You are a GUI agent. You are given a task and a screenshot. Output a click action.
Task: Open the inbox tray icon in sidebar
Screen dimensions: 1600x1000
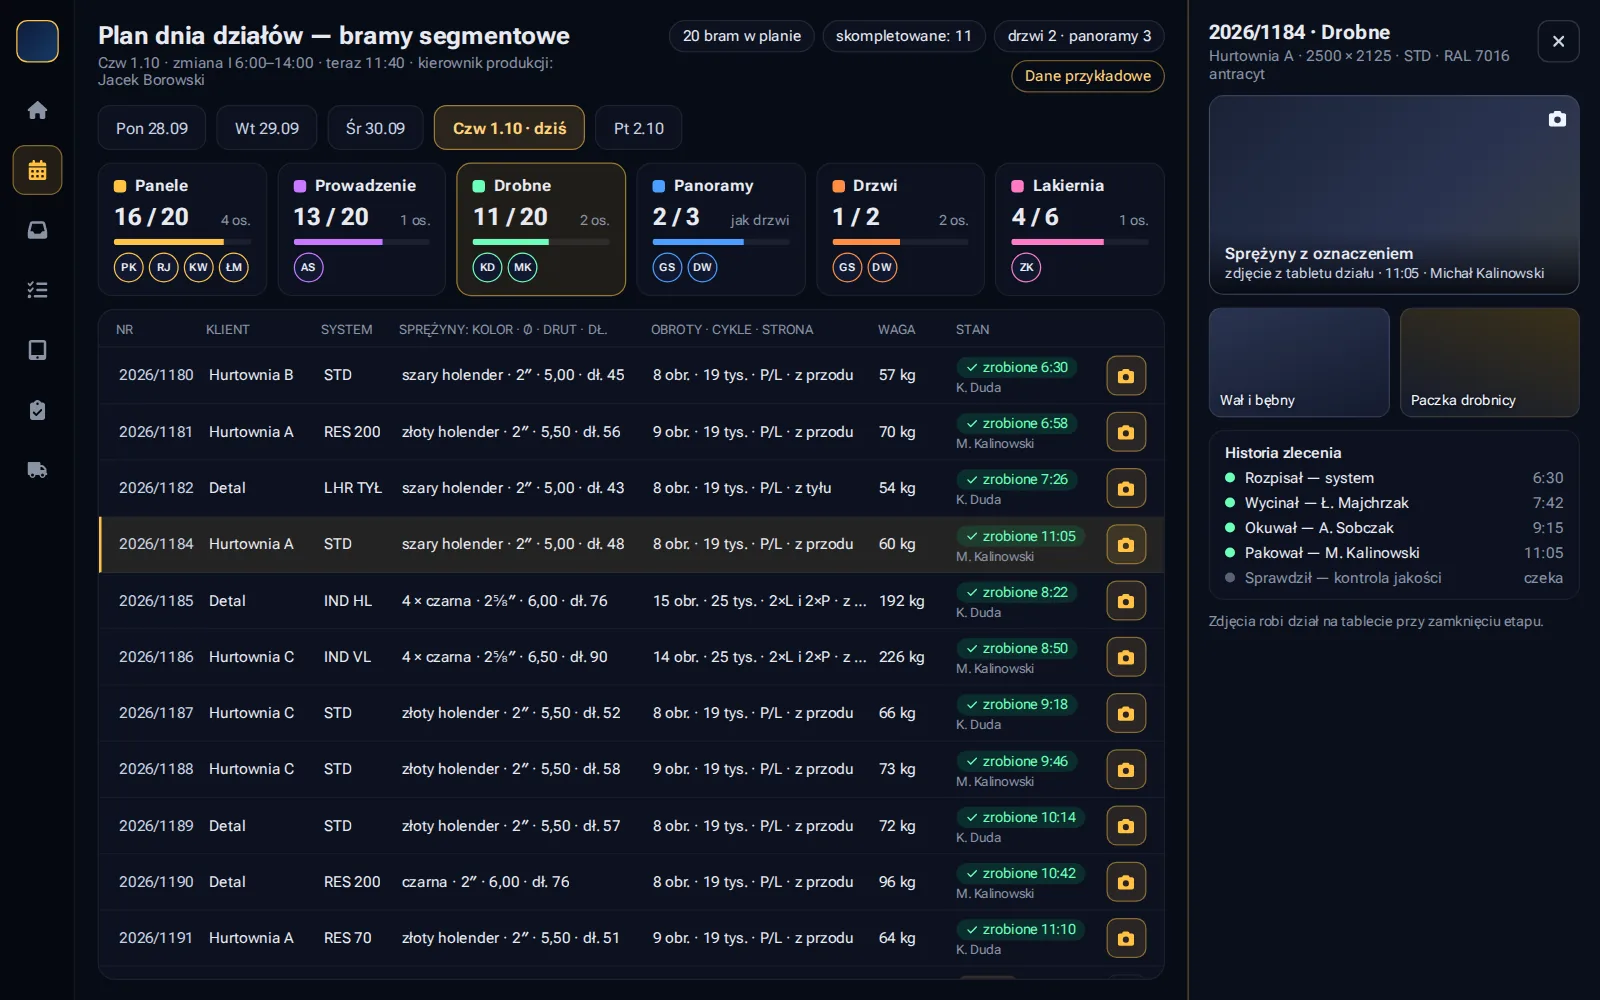(37, 230)
